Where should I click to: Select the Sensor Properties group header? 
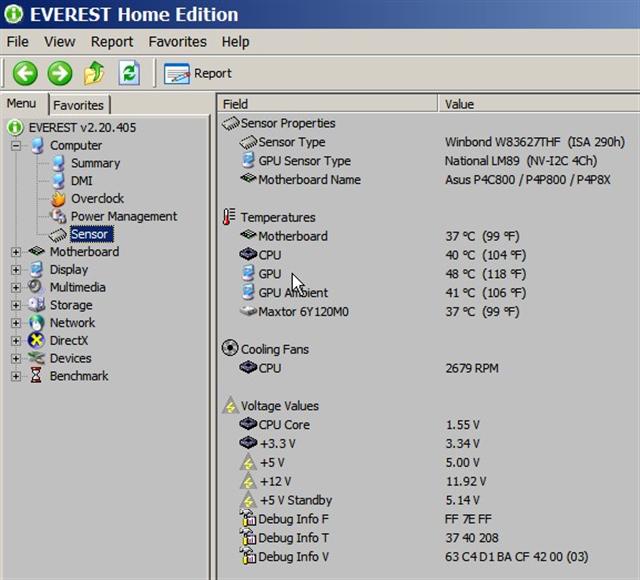[279, 123]
